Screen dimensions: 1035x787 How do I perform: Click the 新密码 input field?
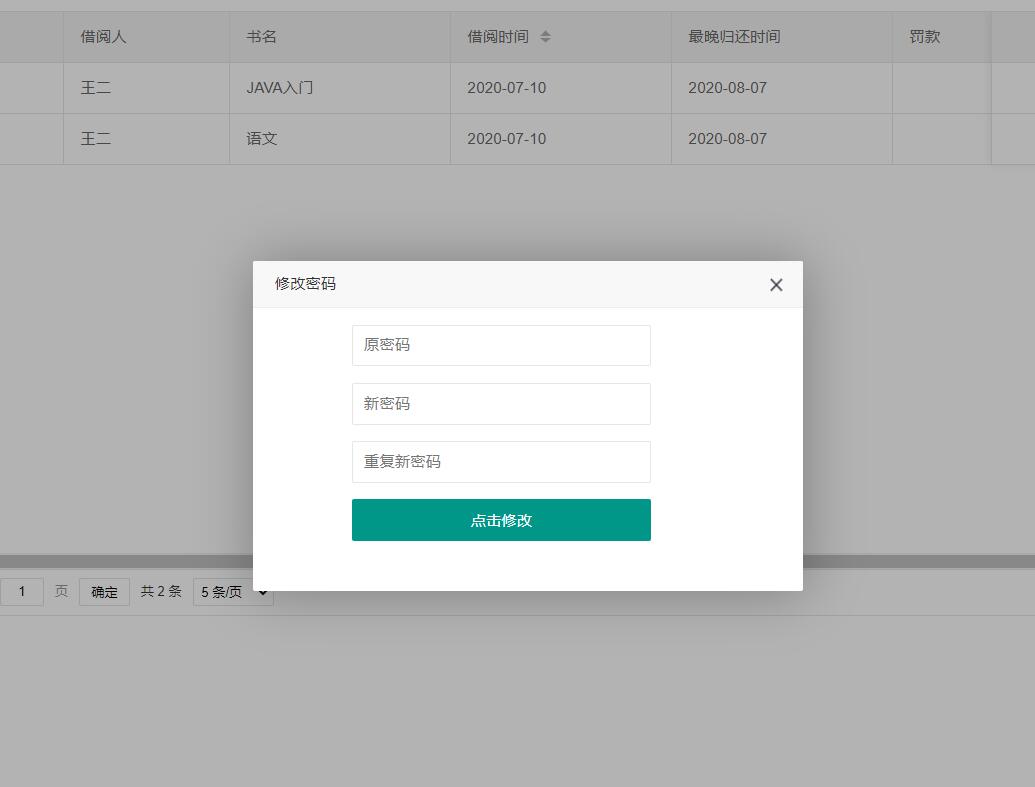pos(500,403)
